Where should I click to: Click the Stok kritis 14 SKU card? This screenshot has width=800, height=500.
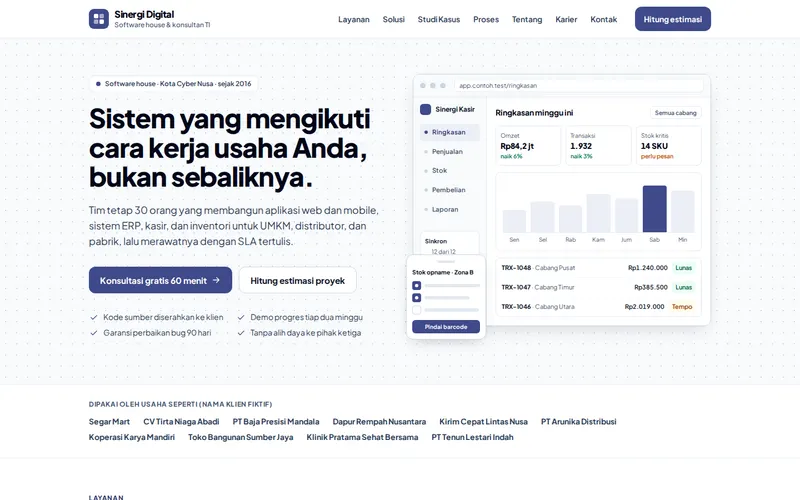click(x=668, y=146)
